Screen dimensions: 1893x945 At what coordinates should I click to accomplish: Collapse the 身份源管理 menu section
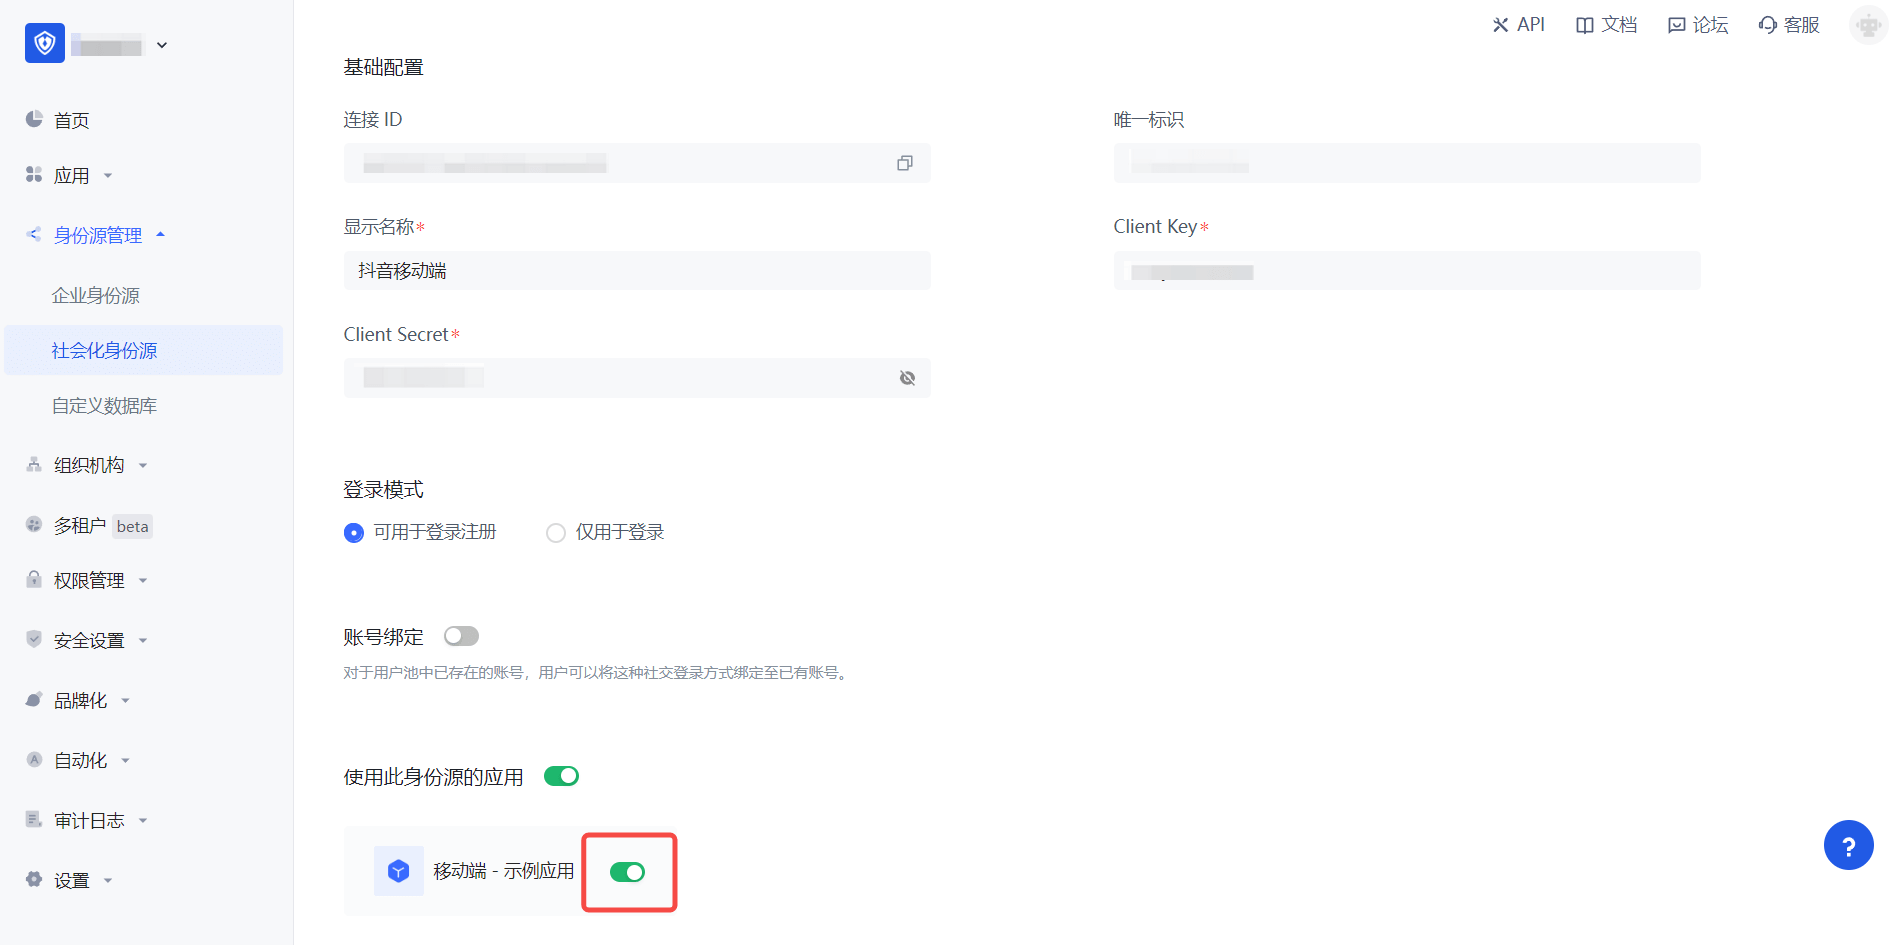97,235
